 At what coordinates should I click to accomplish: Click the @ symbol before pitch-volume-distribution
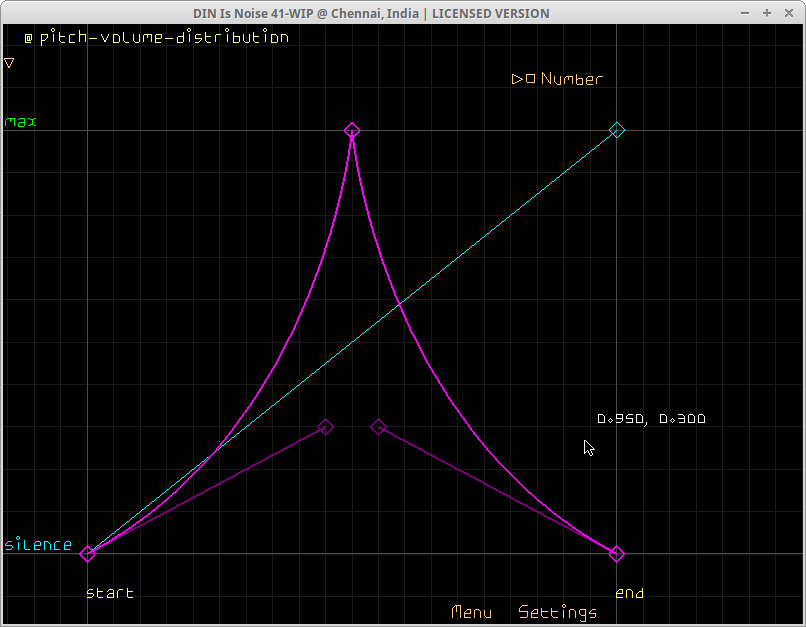(28, 38)
